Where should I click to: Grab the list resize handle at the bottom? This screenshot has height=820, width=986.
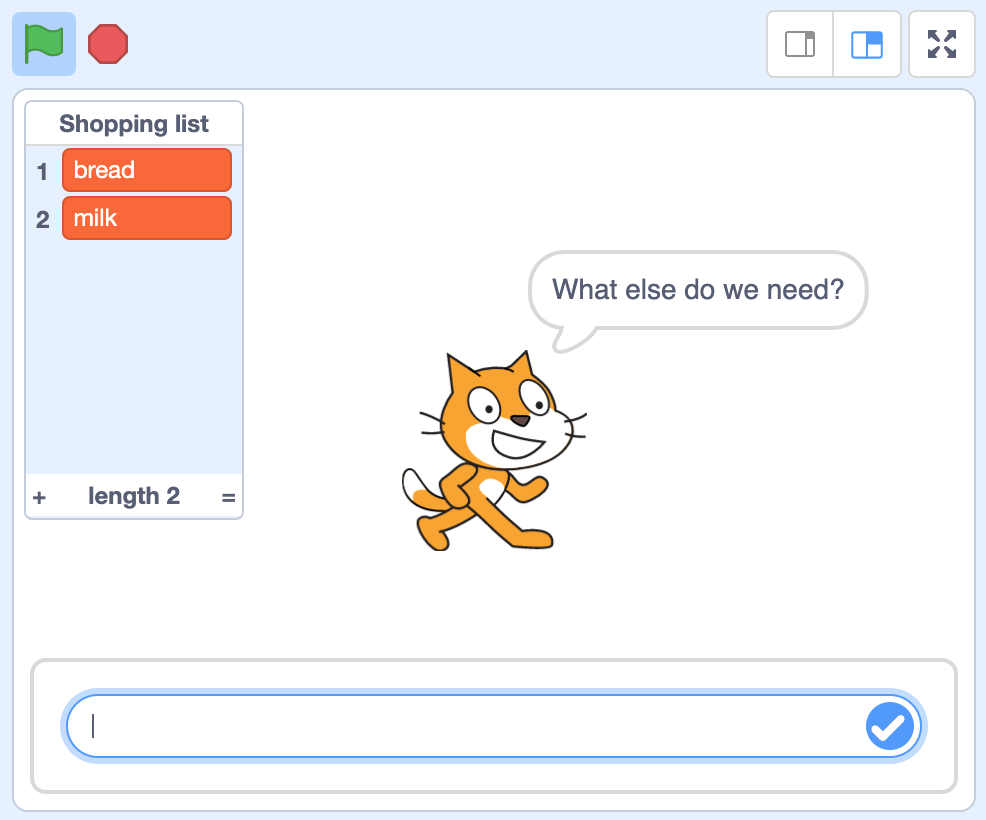pos(228,497)
